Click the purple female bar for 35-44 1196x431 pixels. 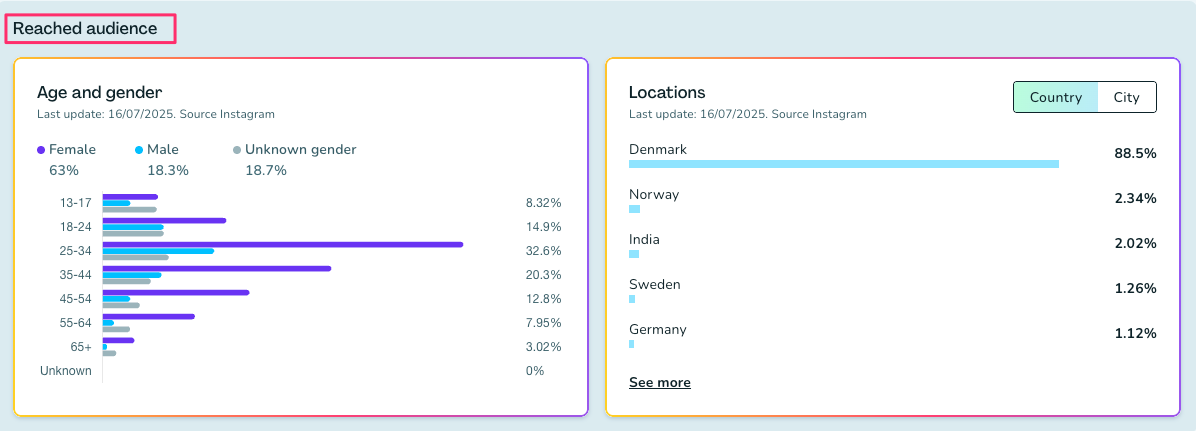coord(216,268)
